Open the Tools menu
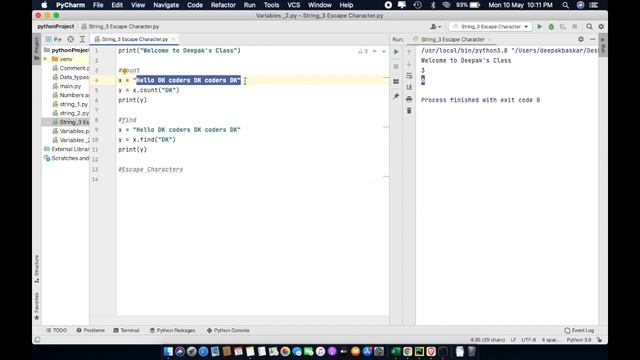Viewport: 640px width, 360px height. (x=271, y=5)
